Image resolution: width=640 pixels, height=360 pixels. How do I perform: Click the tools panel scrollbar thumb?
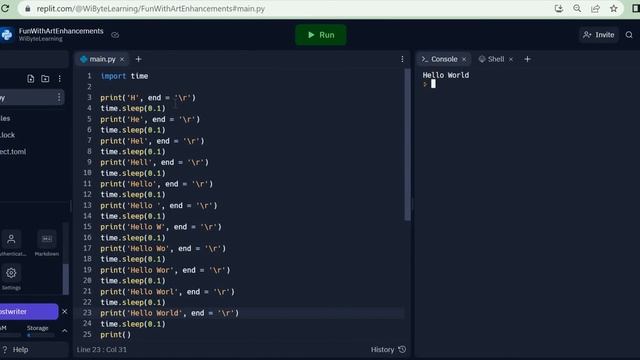[66, 279]
